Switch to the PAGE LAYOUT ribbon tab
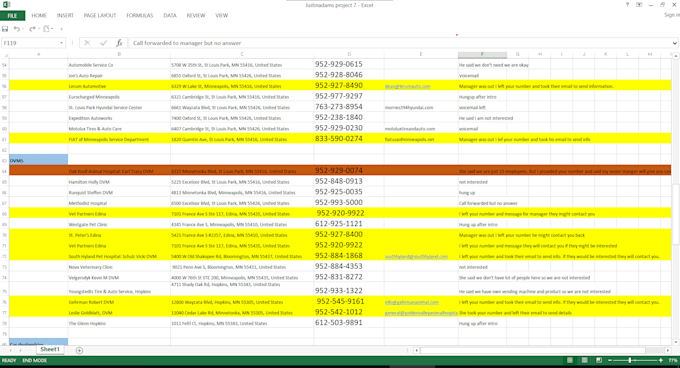Screen dimensions: 680x368 pyautogui.click(x=100, y=16)
